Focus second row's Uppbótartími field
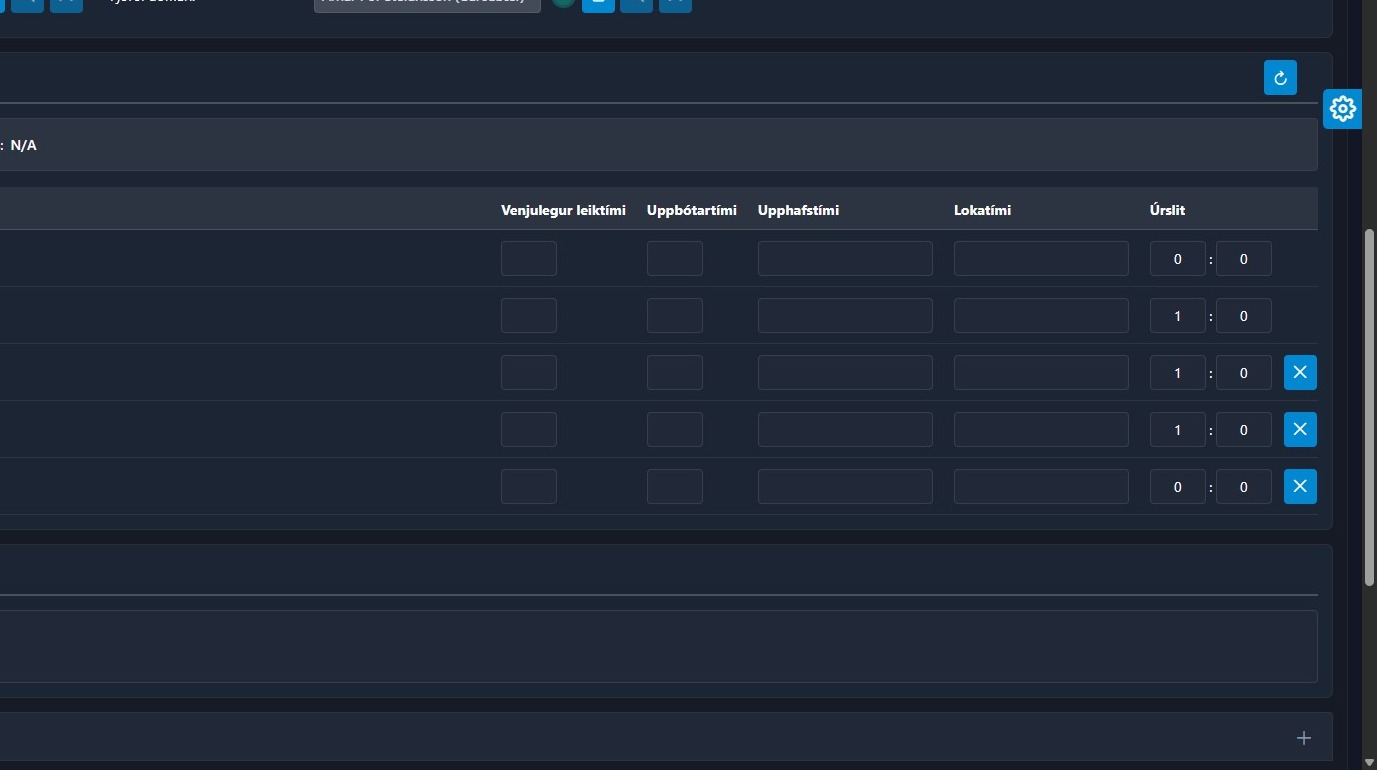 (x=675, y=315)
